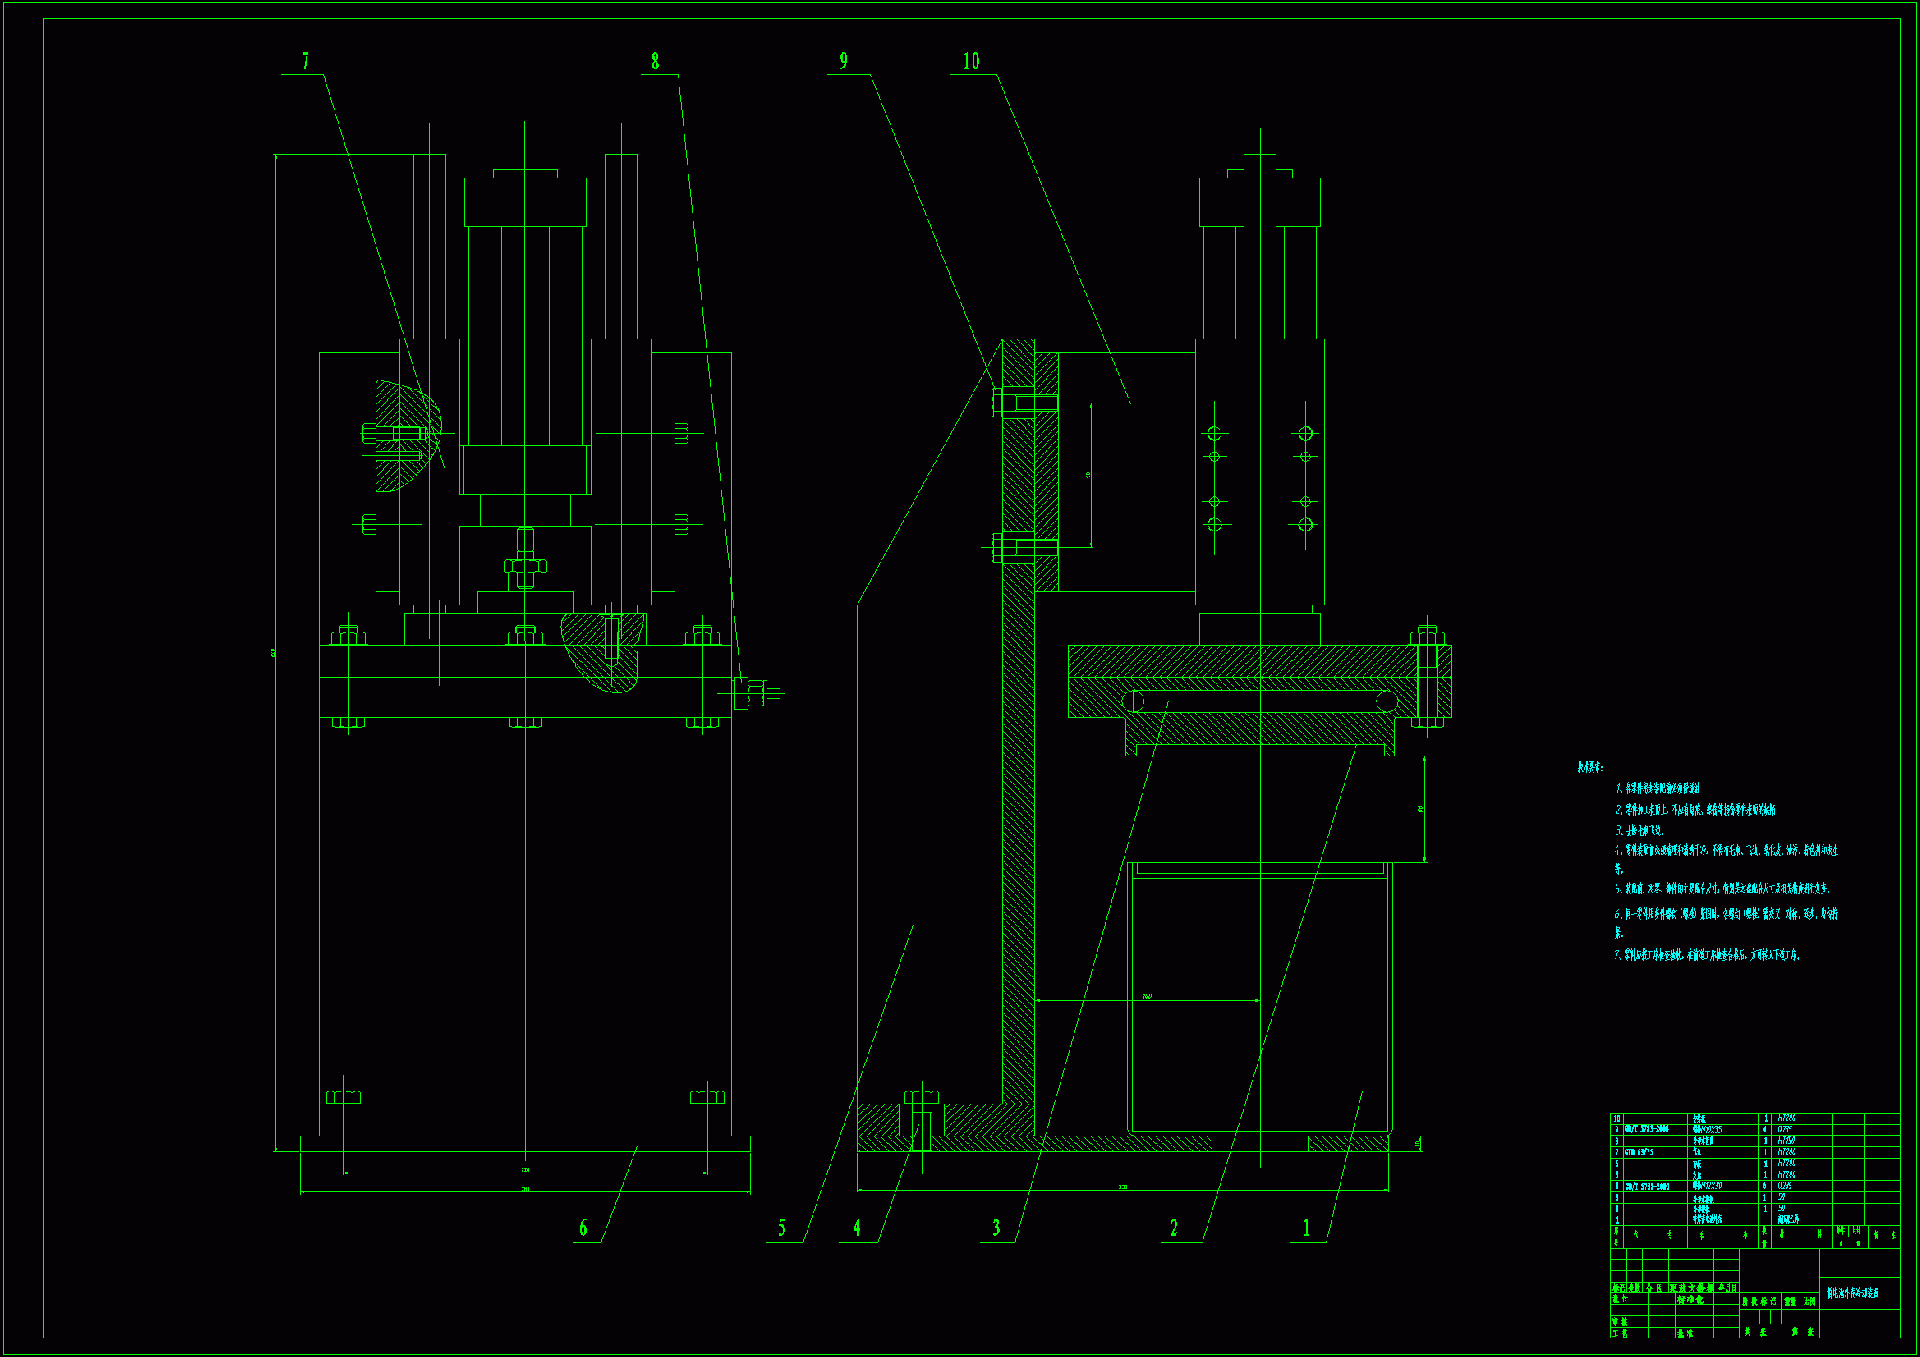
Task: Select callout number 8 at top
Action: click(x=655, y=62)
